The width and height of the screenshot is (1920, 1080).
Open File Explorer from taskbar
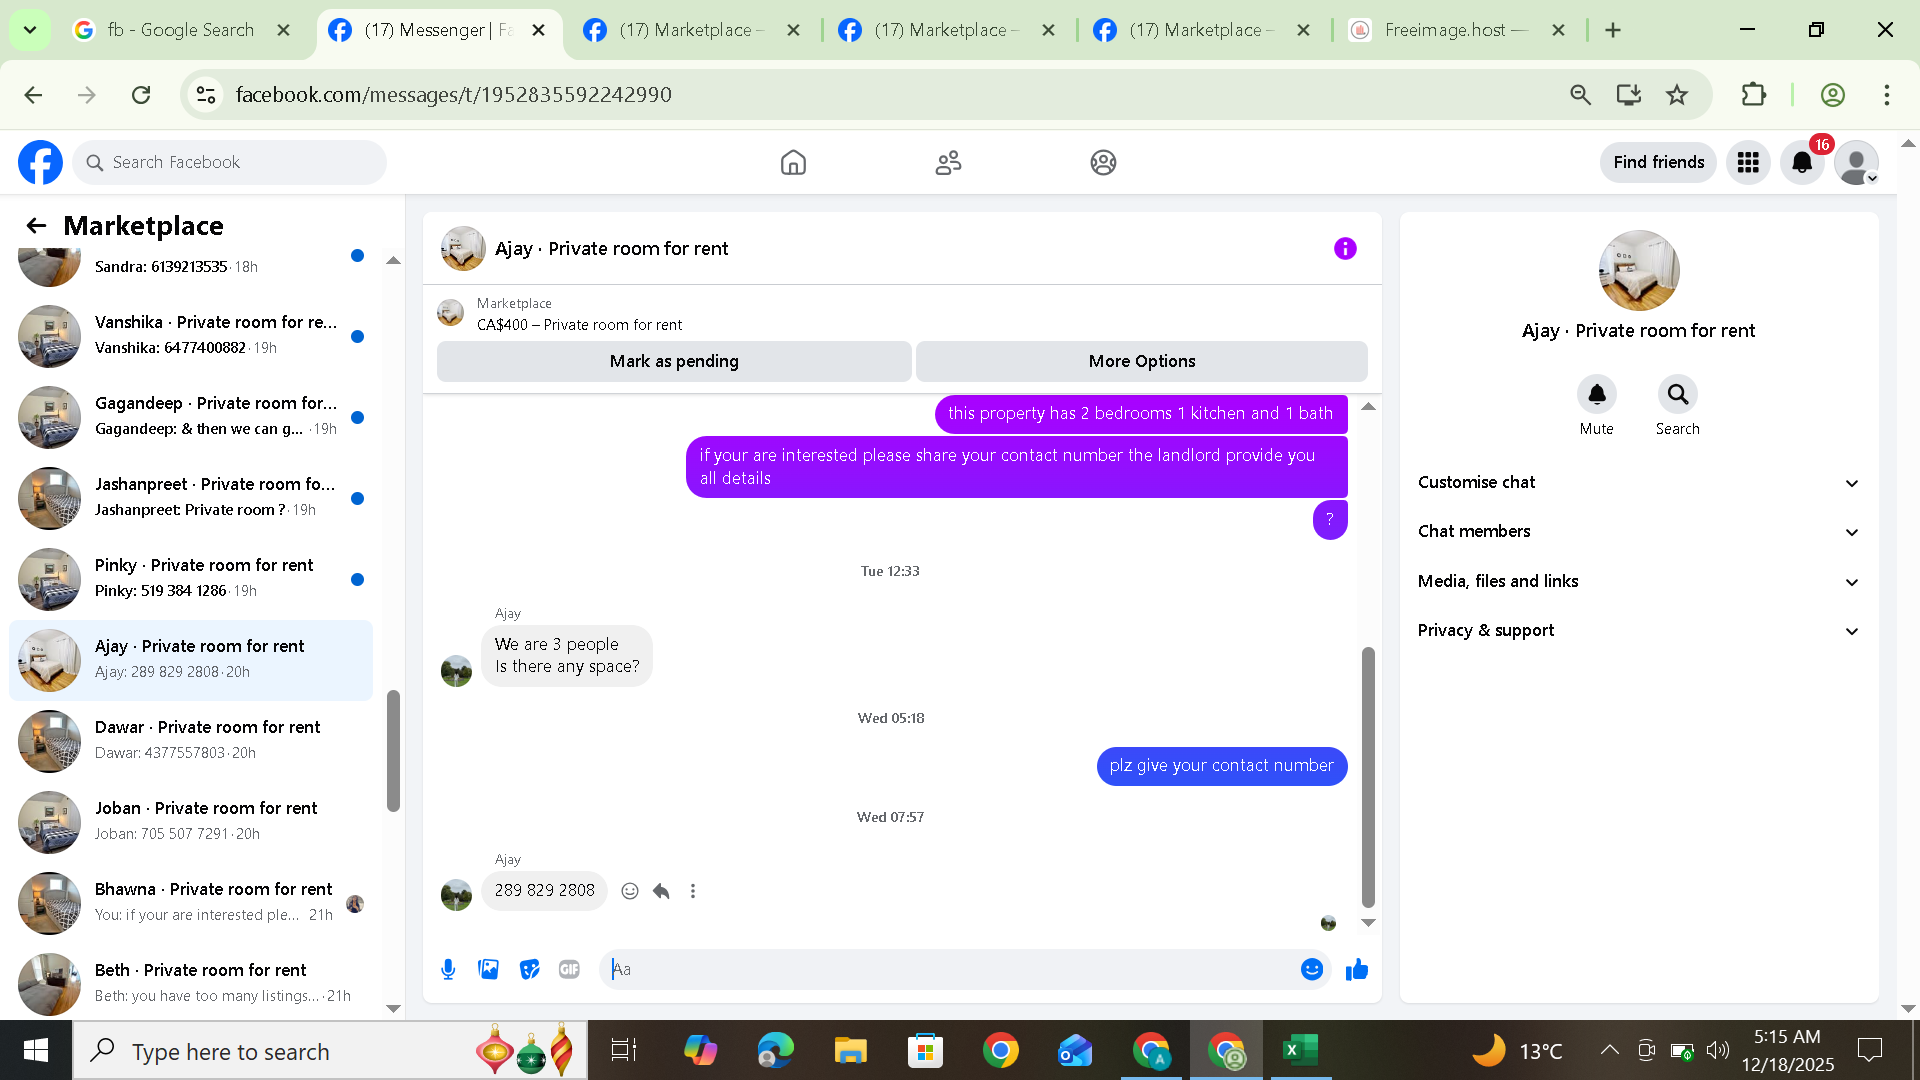click(850, 1051)
